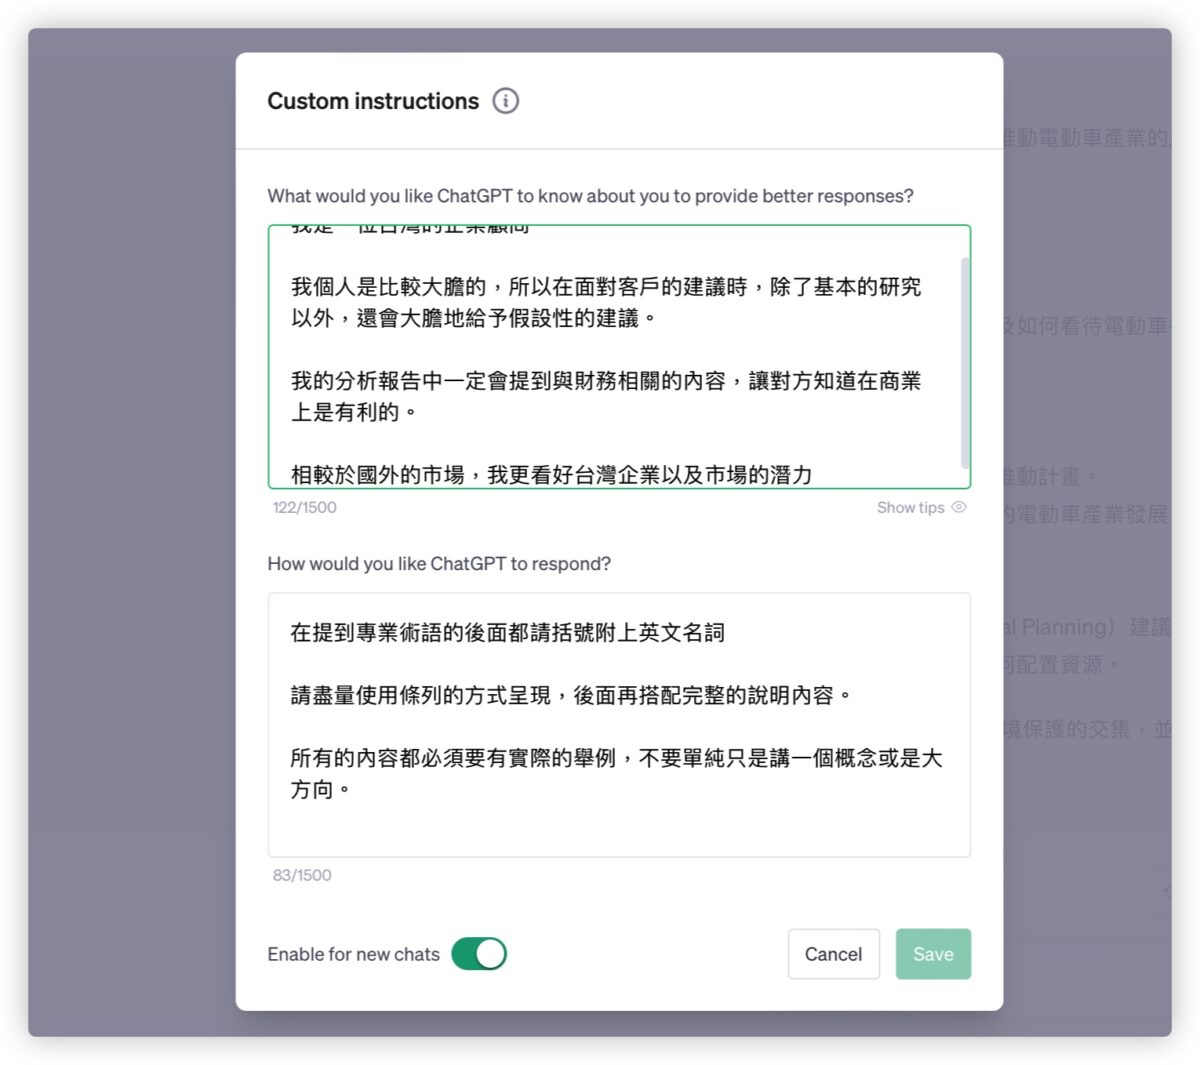This screenshot has height=1065, width=1200.
Task: Click the 'How would you like ChatGPT to respond?' label
Action: click(439, 564)
